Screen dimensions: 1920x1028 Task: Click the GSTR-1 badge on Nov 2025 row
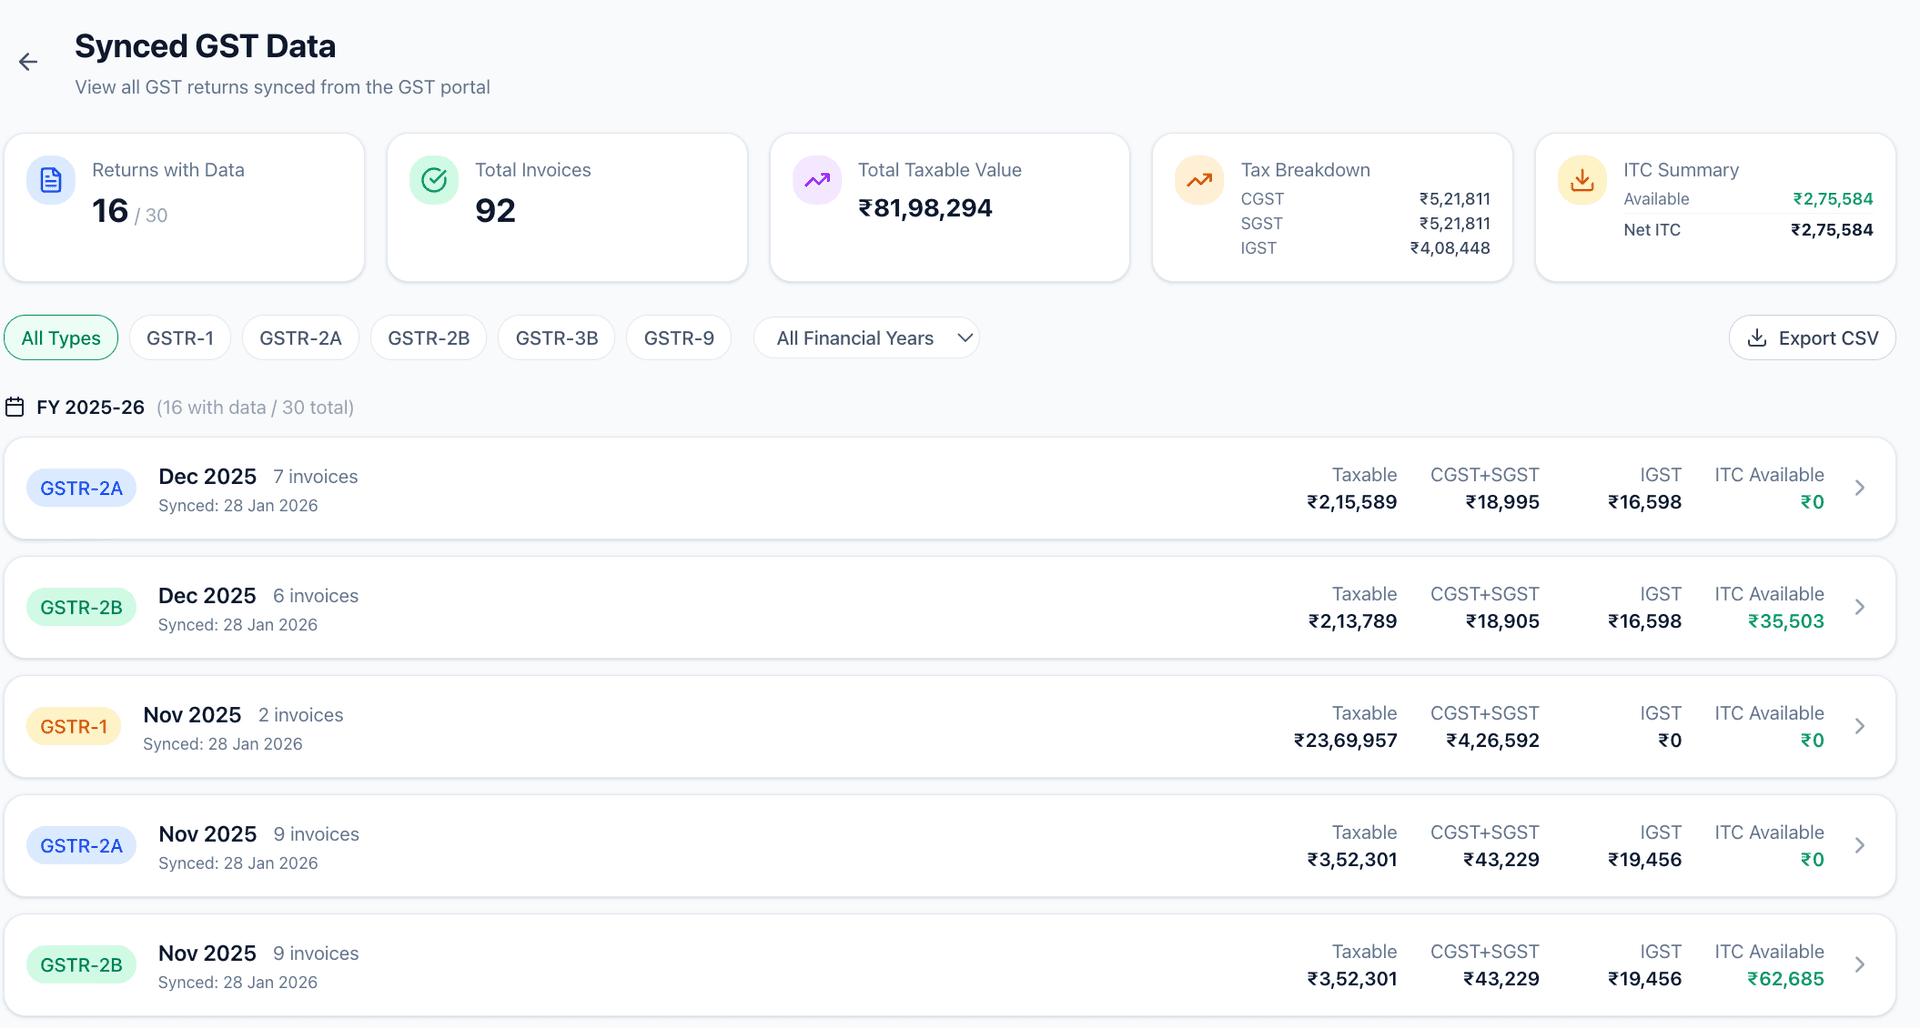[74, 727]
